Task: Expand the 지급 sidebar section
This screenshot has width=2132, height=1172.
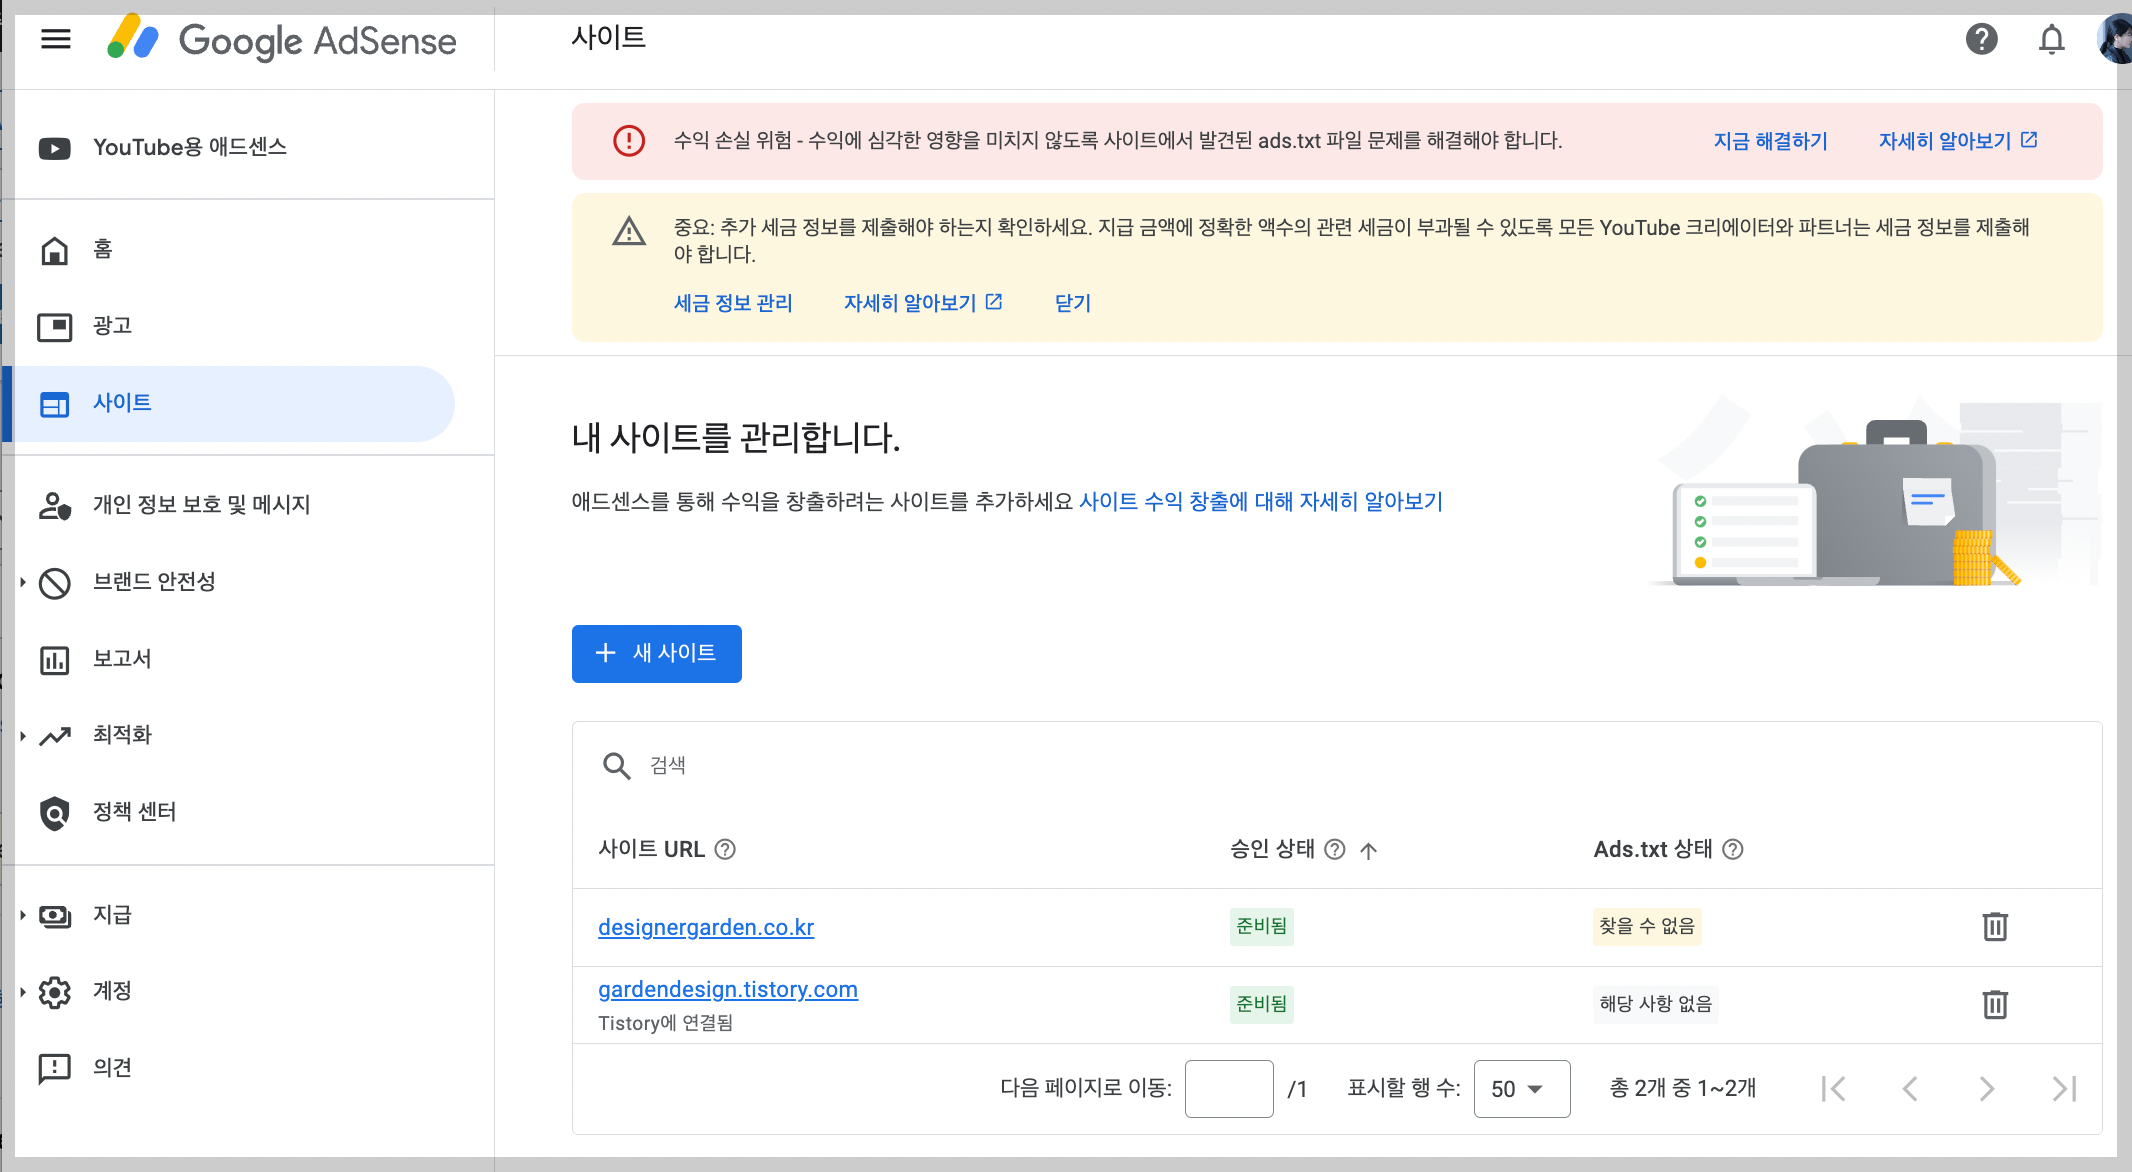Action: click(x=111, y=915)
